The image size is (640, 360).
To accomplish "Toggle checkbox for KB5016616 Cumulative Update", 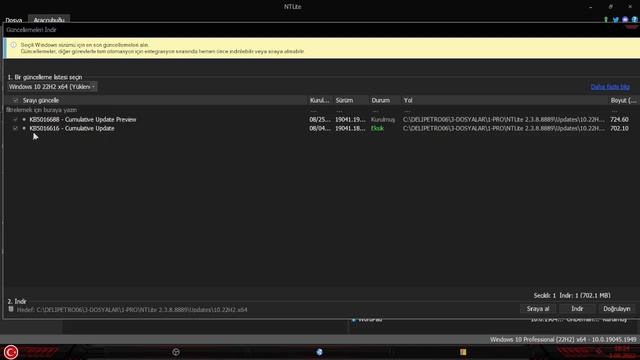I will pos(16,128).
